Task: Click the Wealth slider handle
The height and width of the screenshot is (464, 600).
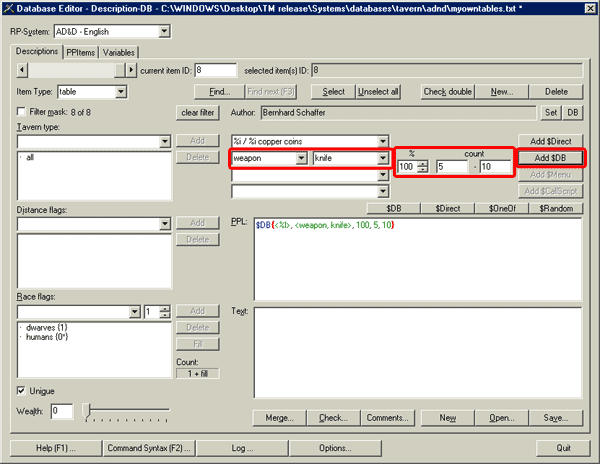Action: coord(87,409)
